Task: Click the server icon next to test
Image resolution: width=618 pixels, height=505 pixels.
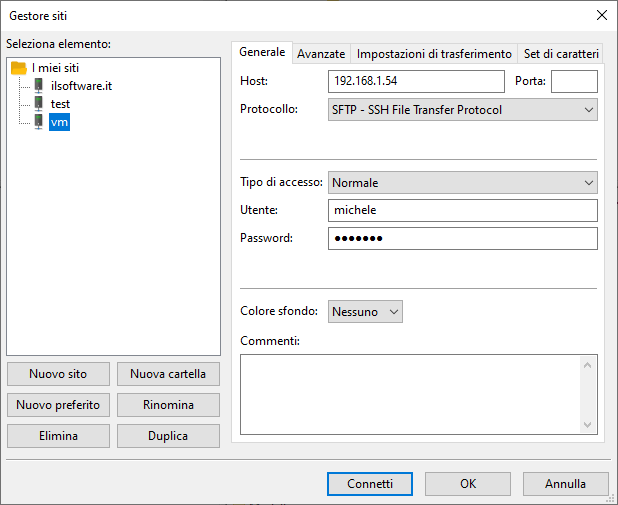Action: coord(39,103)
